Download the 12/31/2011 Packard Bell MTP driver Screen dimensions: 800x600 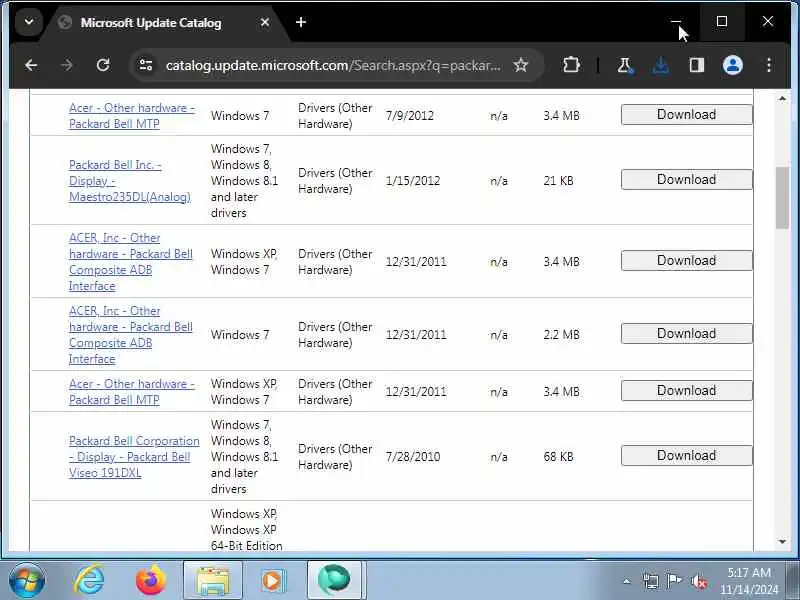coord(686,391)
